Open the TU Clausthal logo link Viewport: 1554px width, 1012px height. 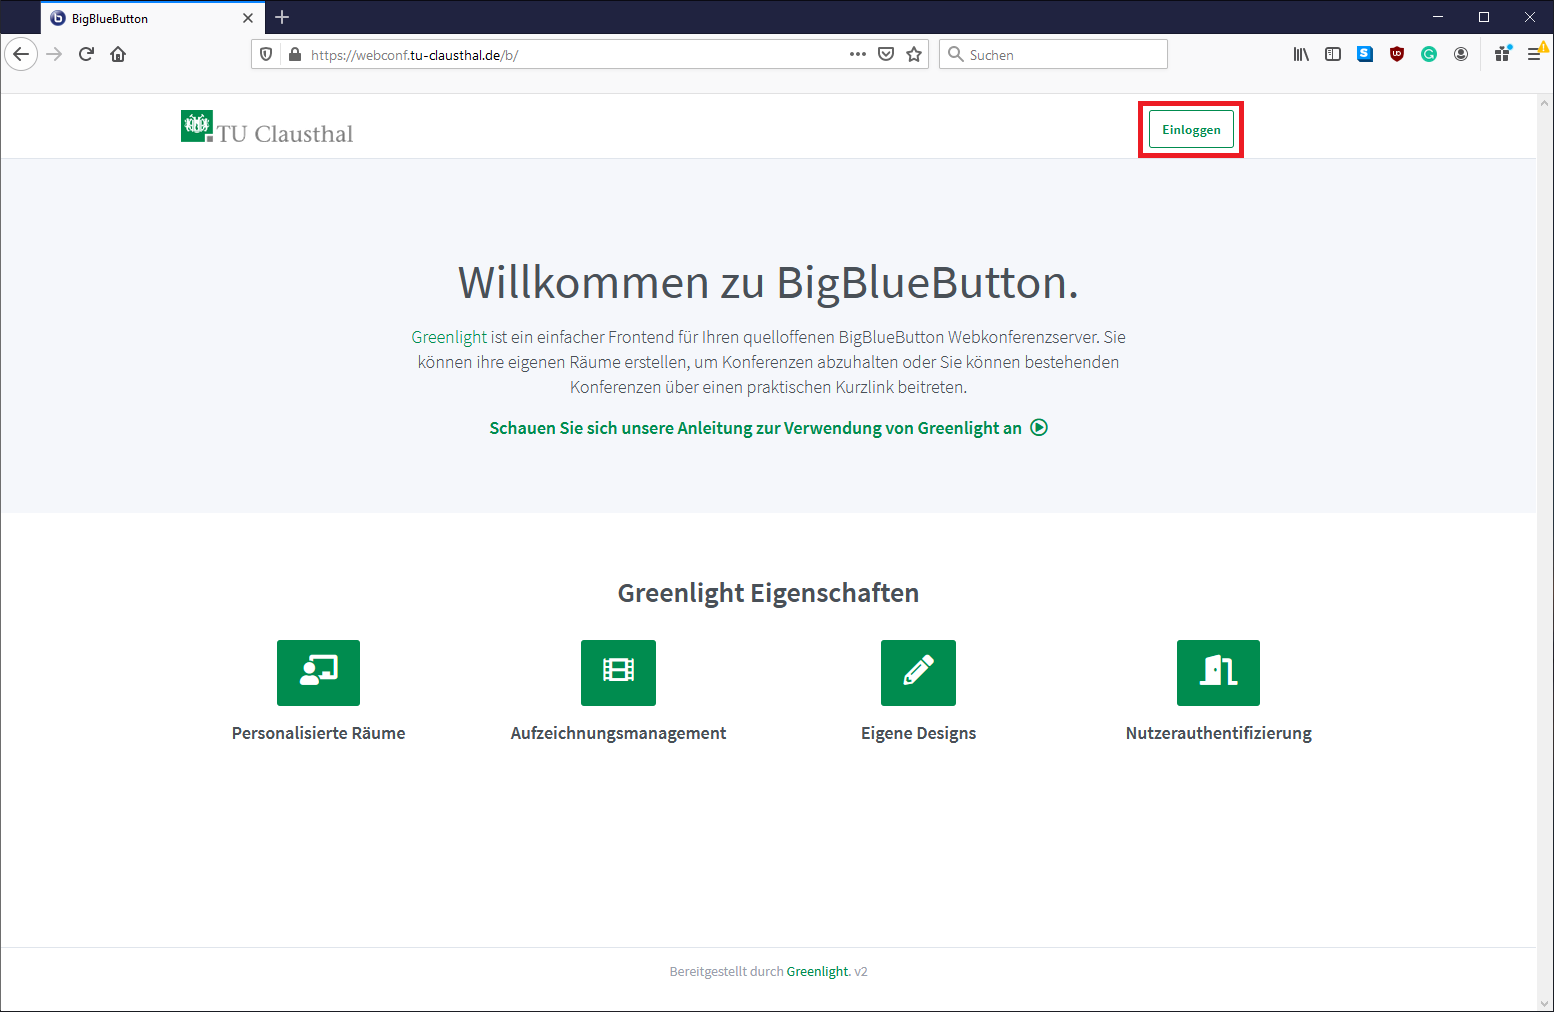(267, 128)
